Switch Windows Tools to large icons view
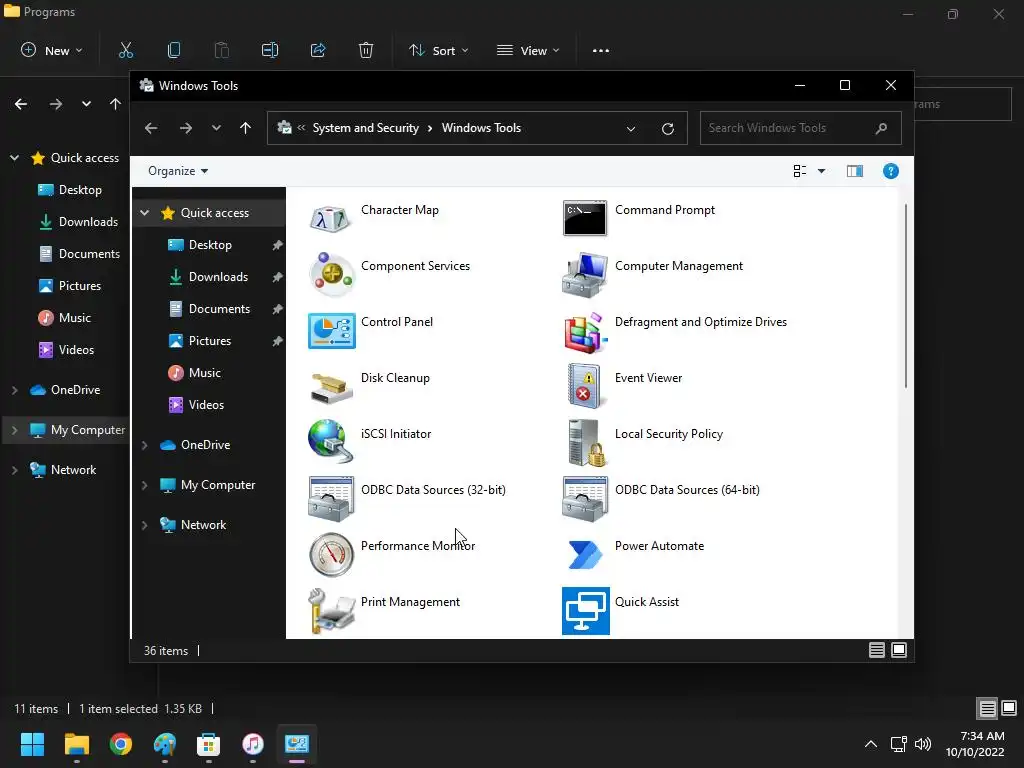 point(899,650)
